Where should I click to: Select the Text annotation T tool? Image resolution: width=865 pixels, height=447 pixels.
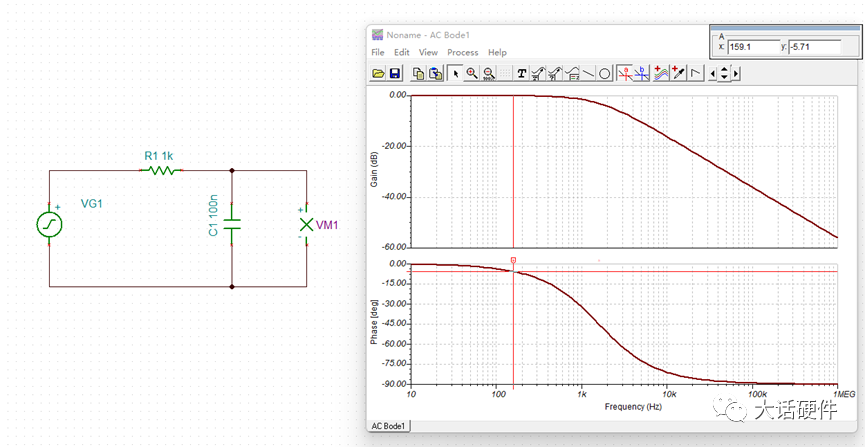[x=522, y=73]
